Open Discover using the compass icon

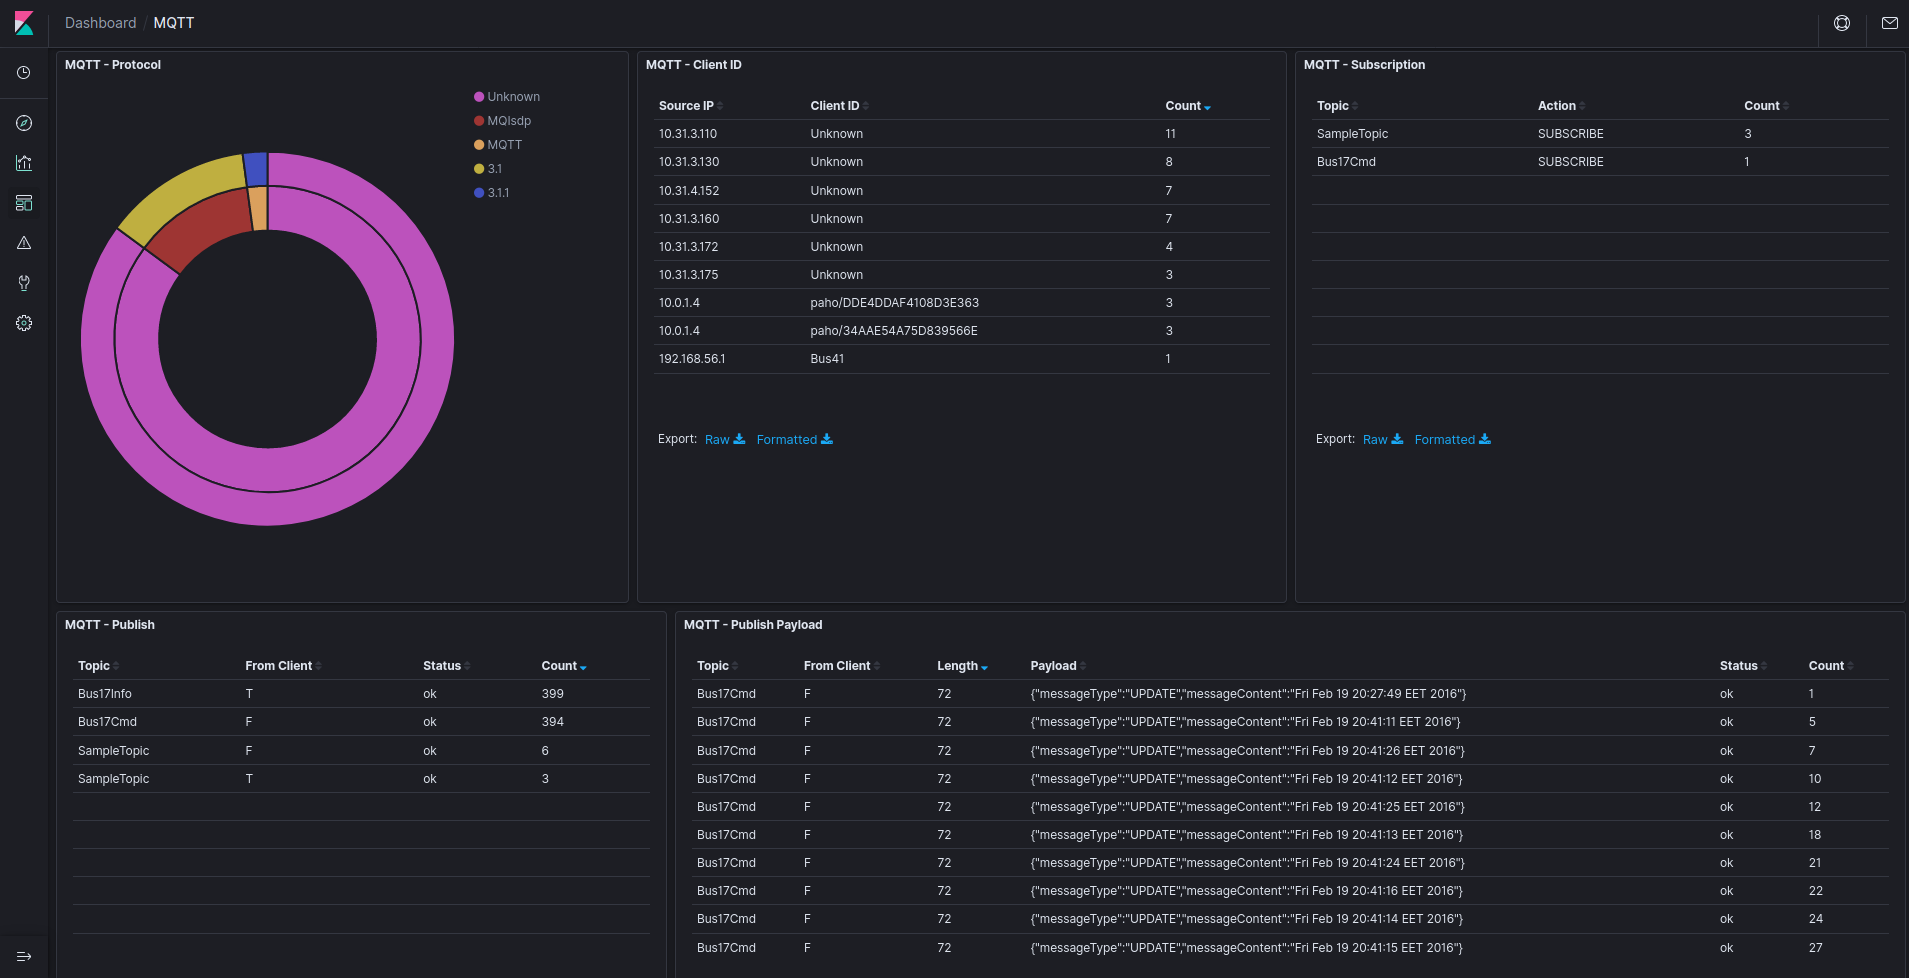[x=23, y=123]
